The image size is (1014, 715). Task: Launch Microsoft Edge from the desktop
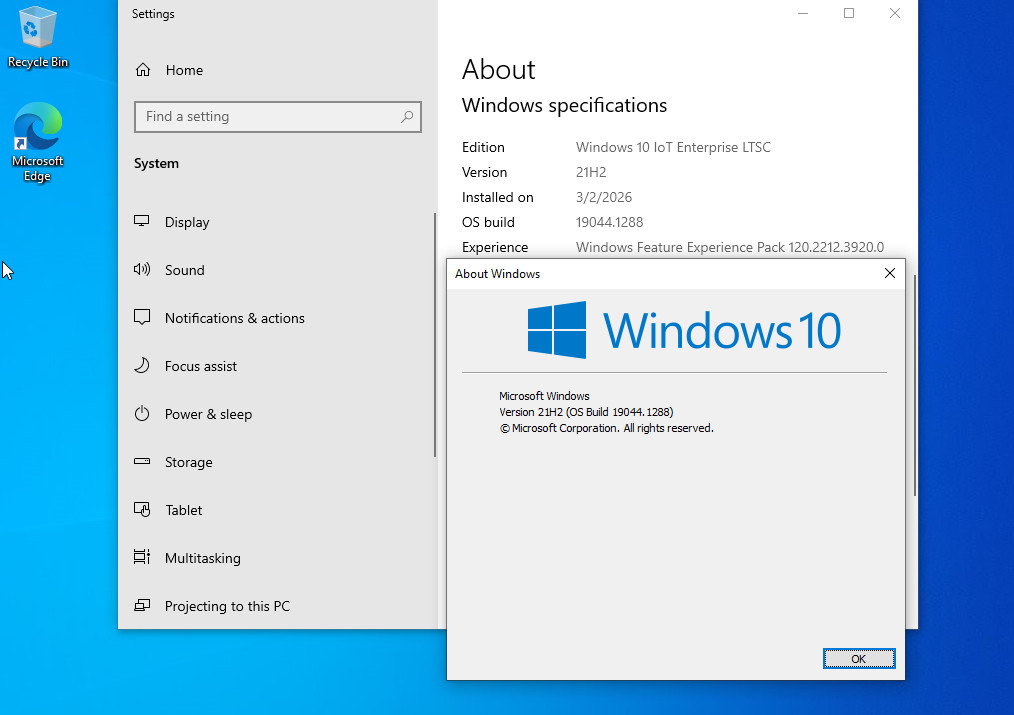tap(38, 142)
